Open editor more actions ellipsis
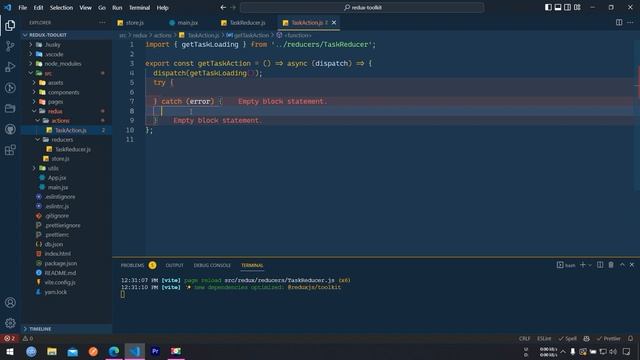This screenshot has height=360, width=640. (x=630, y=22)
